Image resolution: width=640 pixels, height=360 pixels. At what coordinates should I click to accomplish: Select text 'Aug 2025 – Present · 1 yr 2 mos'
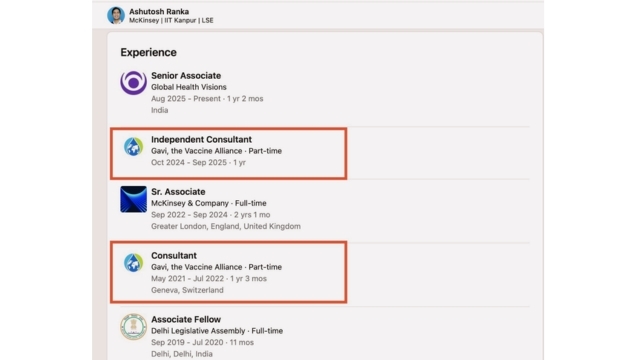click(207, 99)
